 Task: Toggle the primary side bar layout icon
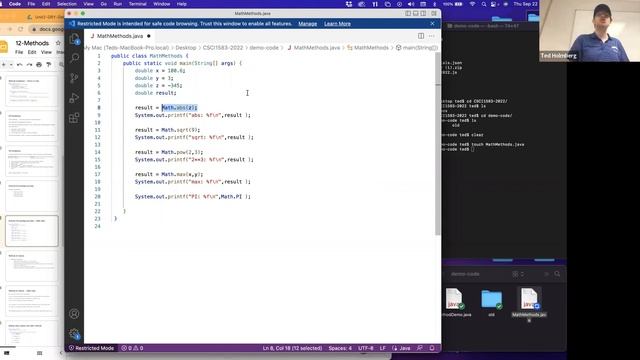click(408, 13)
